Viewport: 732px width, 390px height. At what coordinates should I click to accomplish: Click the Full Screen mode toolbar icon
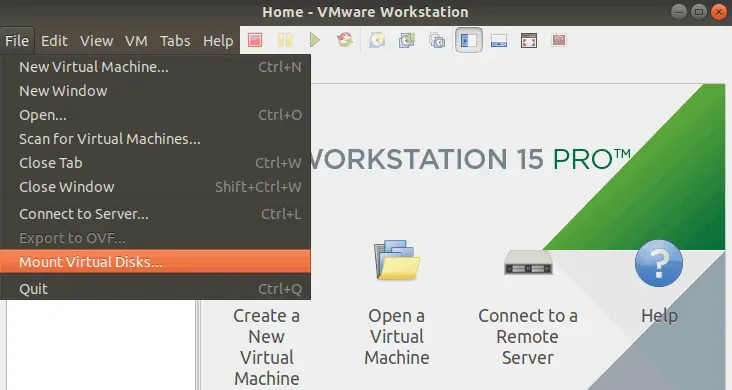[x=528, y=41]
